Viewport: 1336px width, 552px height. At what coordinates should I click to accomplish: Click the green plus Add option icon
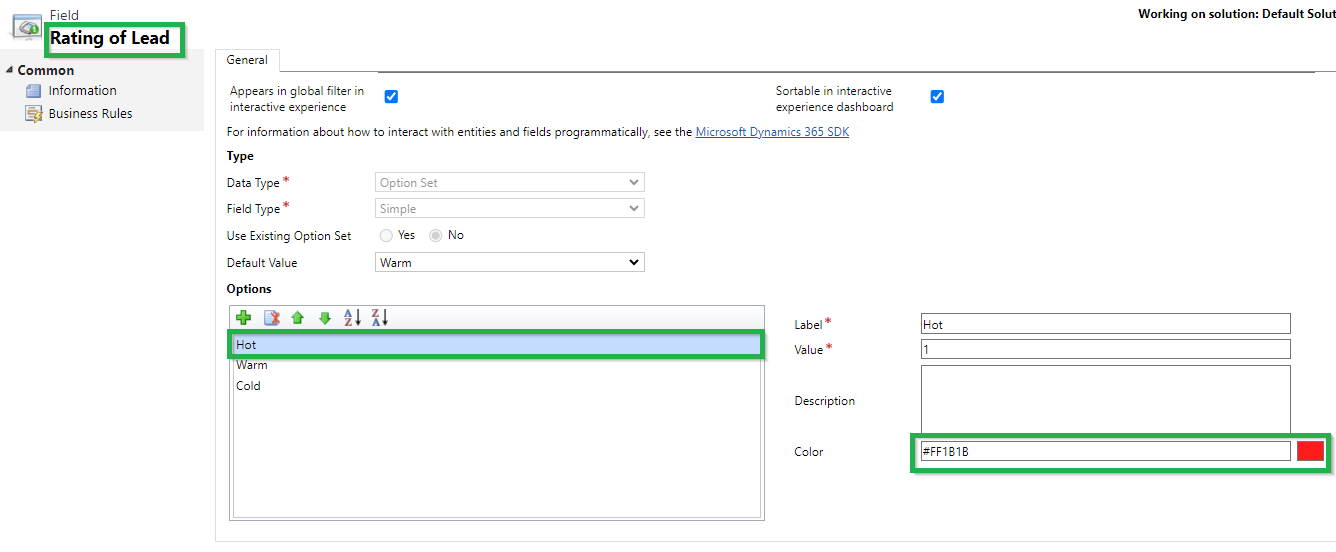(243, 318)
